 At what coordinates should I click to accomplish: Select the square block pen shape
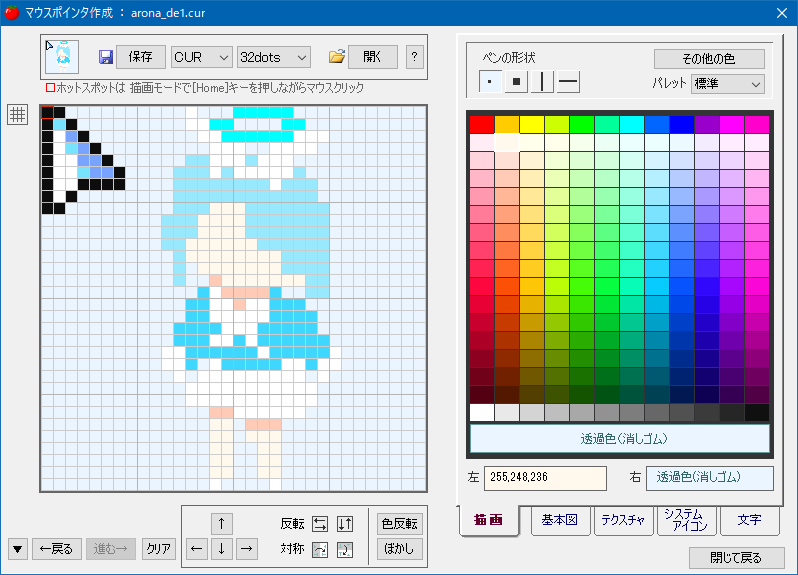(x=516, y=81)
